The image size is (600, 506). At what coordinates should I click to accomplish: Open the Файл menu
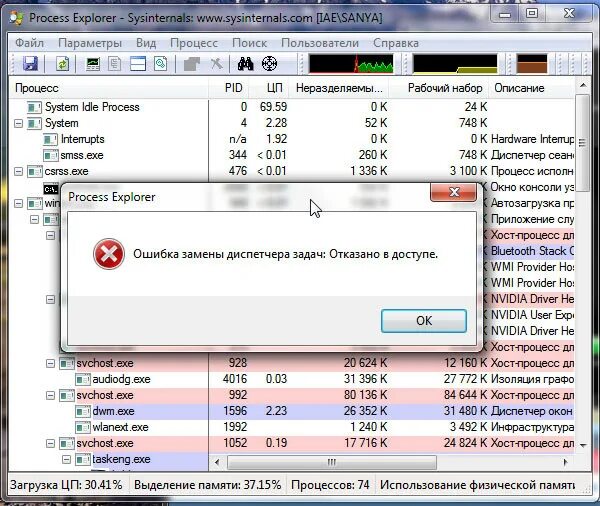29,43
